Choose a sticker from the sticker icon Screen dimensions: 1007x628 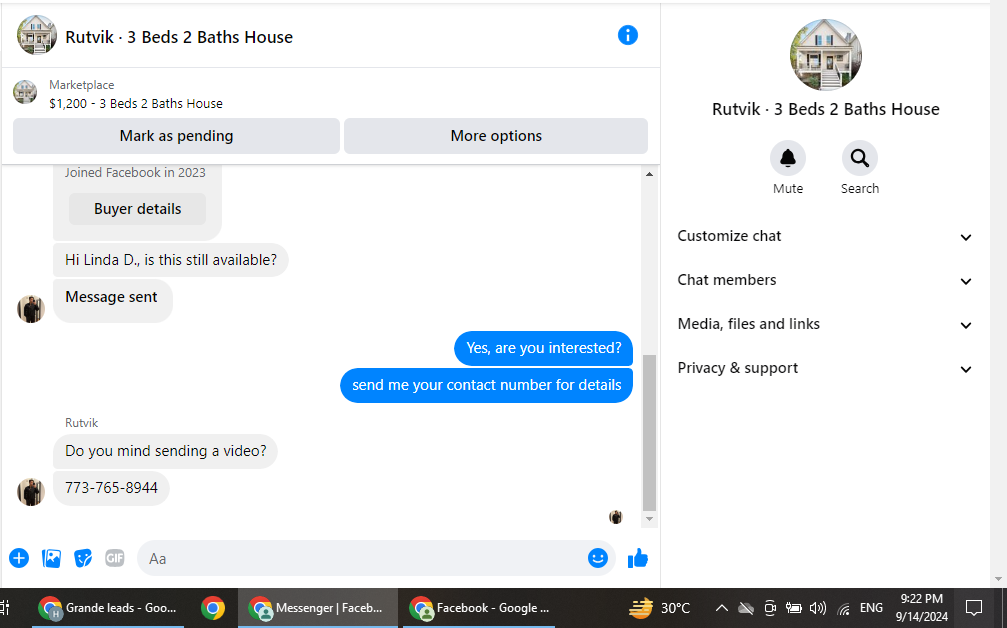(83, 558)
